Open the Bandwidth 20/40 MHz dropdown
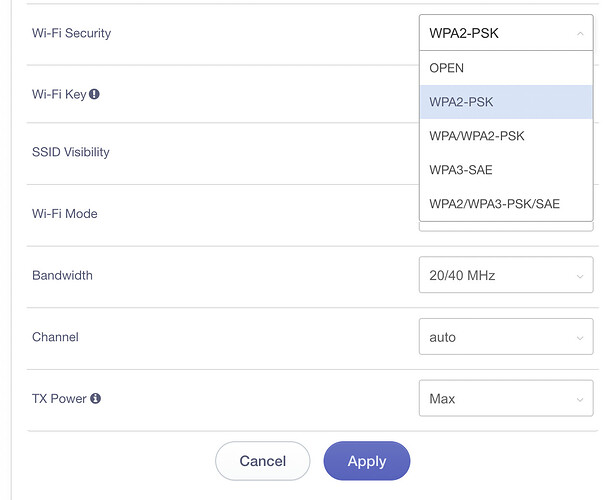 coord(506,275)
